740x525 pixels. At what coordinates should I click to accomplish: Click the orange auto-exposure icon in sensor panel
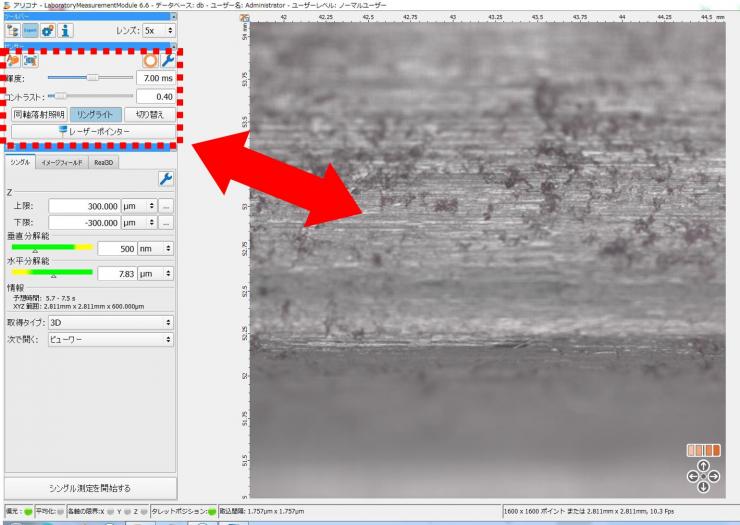[13, 60]
